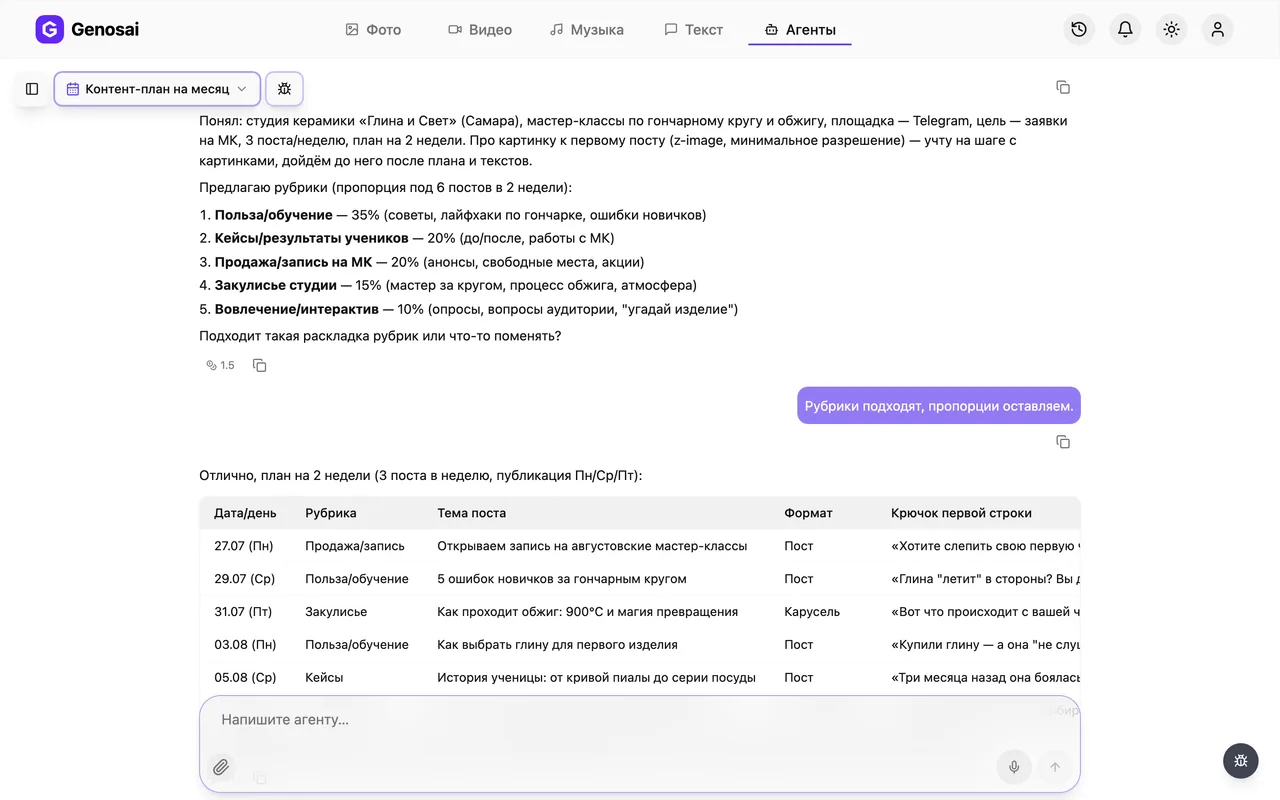
Task: Open the Музыка tab
Action: 587,30
